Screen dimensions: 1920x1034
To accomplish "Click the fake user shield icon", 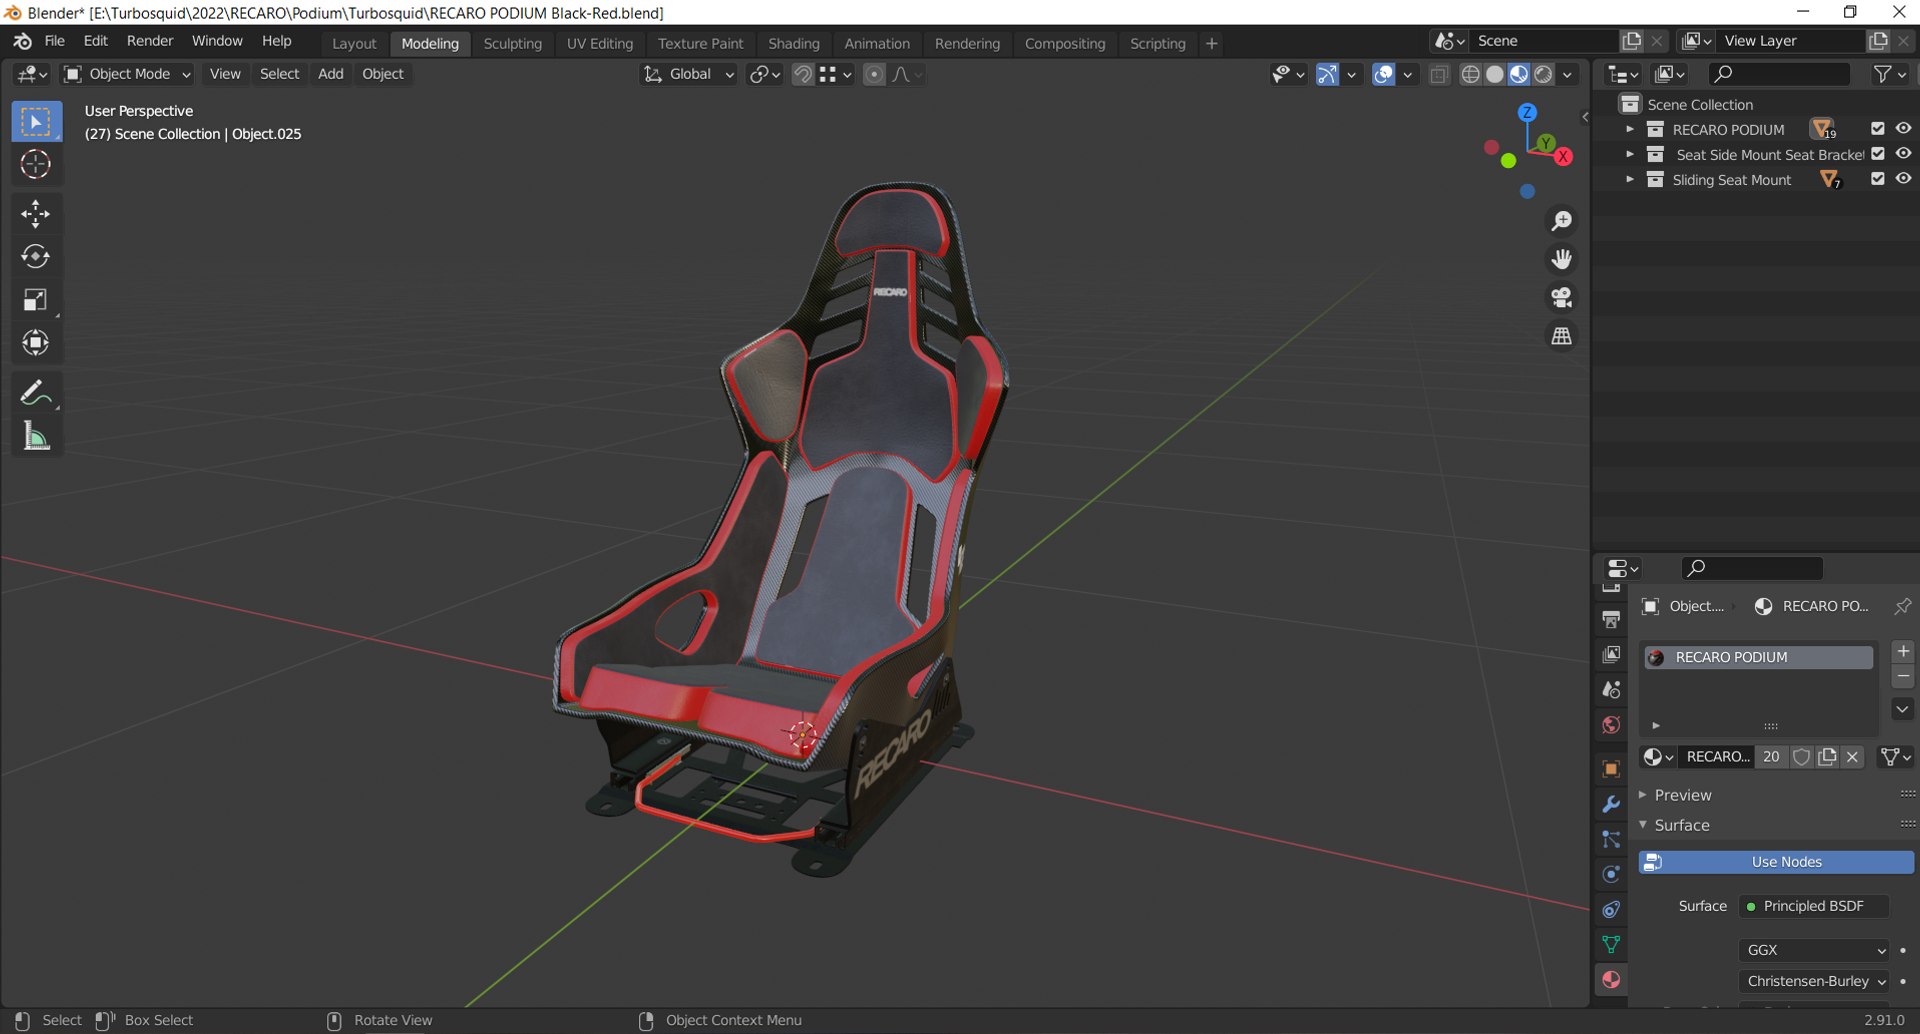I will click(1801, 757).
